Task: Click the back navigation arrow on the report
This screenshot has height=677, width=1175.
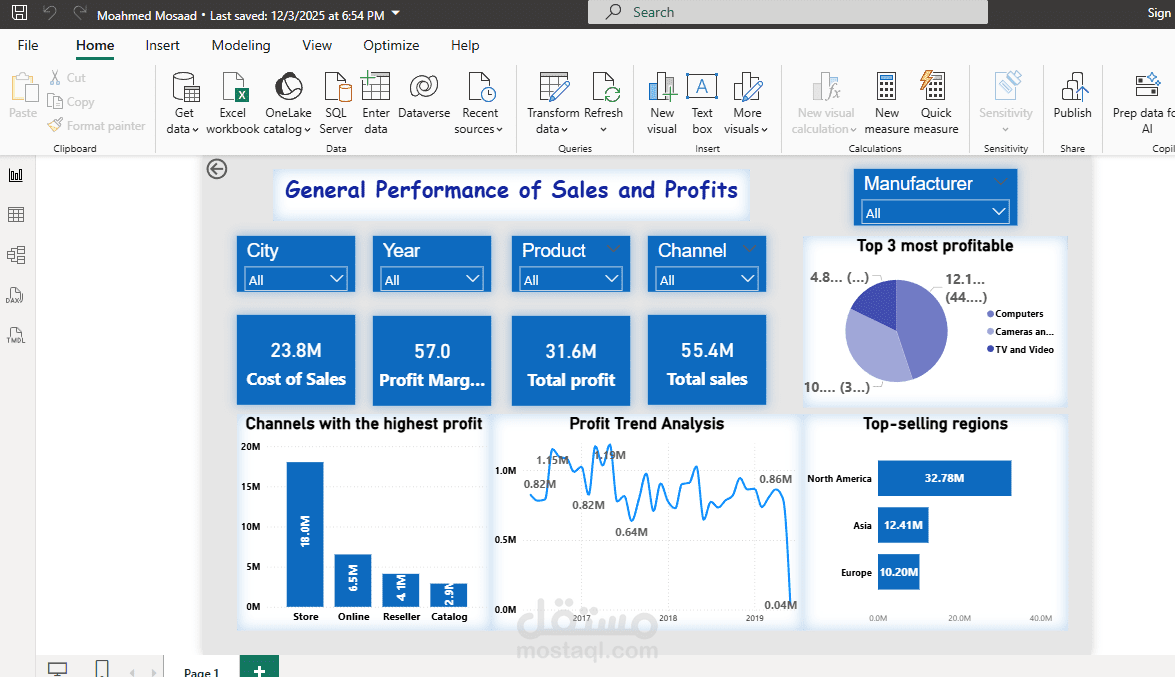Action: point(217,169)
